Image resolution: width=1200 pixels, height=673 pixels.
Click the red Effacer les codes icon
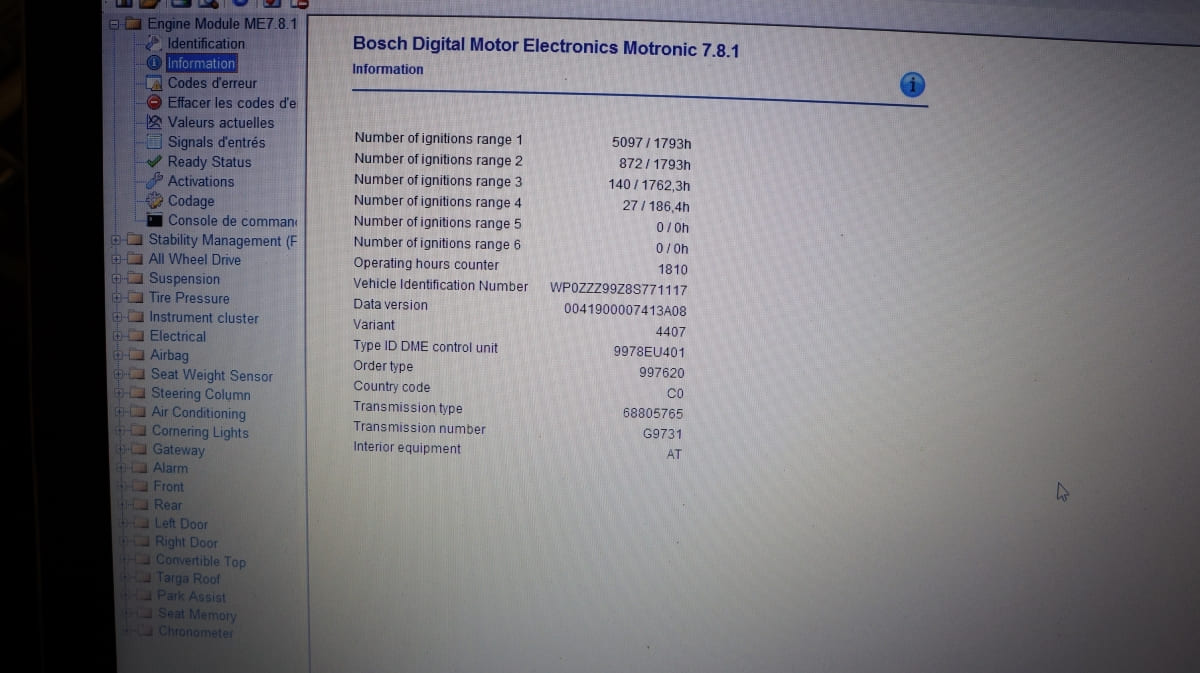click(154, 103)
